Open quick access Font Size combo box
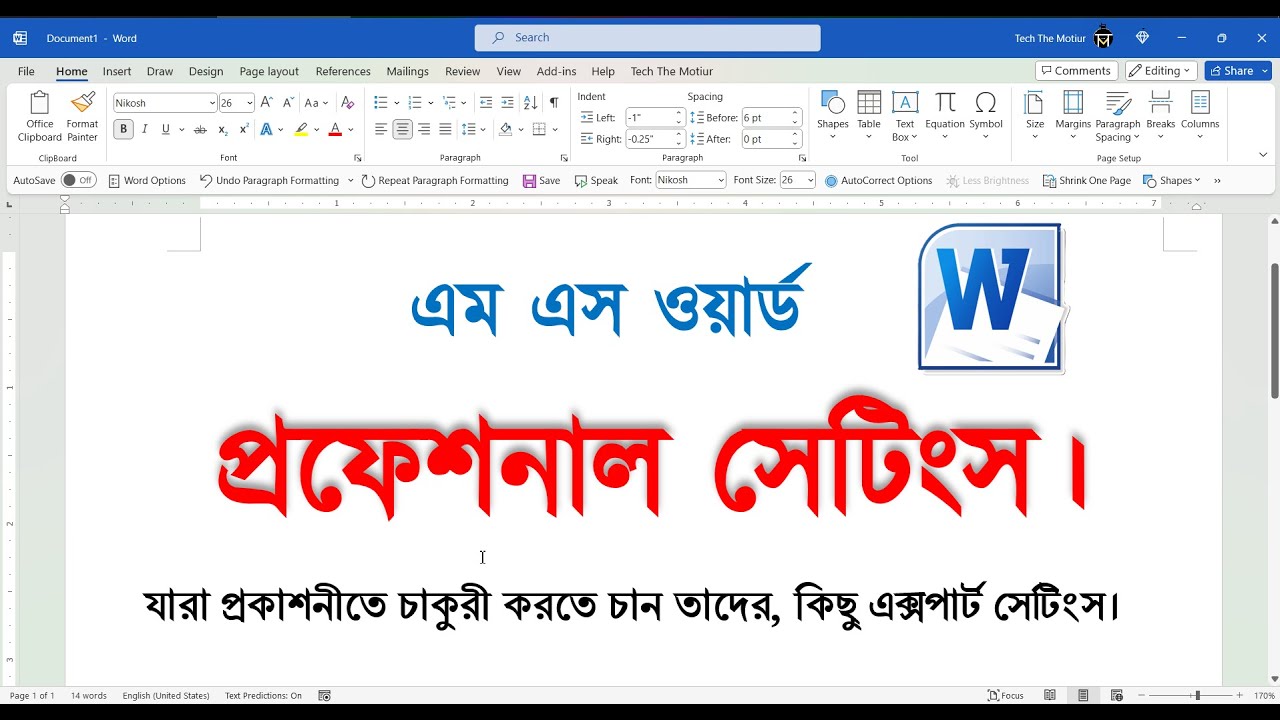The height and width of the screenshot is (720, 1280). [798, 180]
